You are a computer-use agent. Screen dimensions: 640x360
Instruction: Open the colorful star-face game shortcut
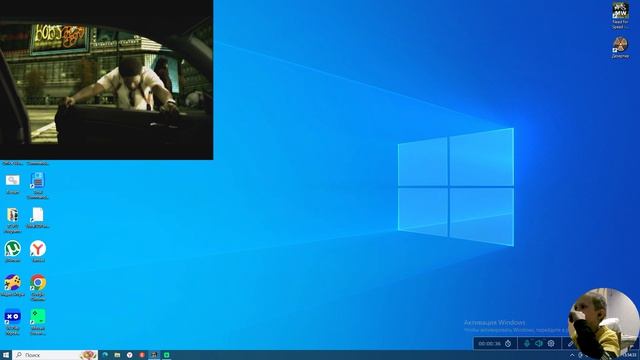click(x=13, y=283)
